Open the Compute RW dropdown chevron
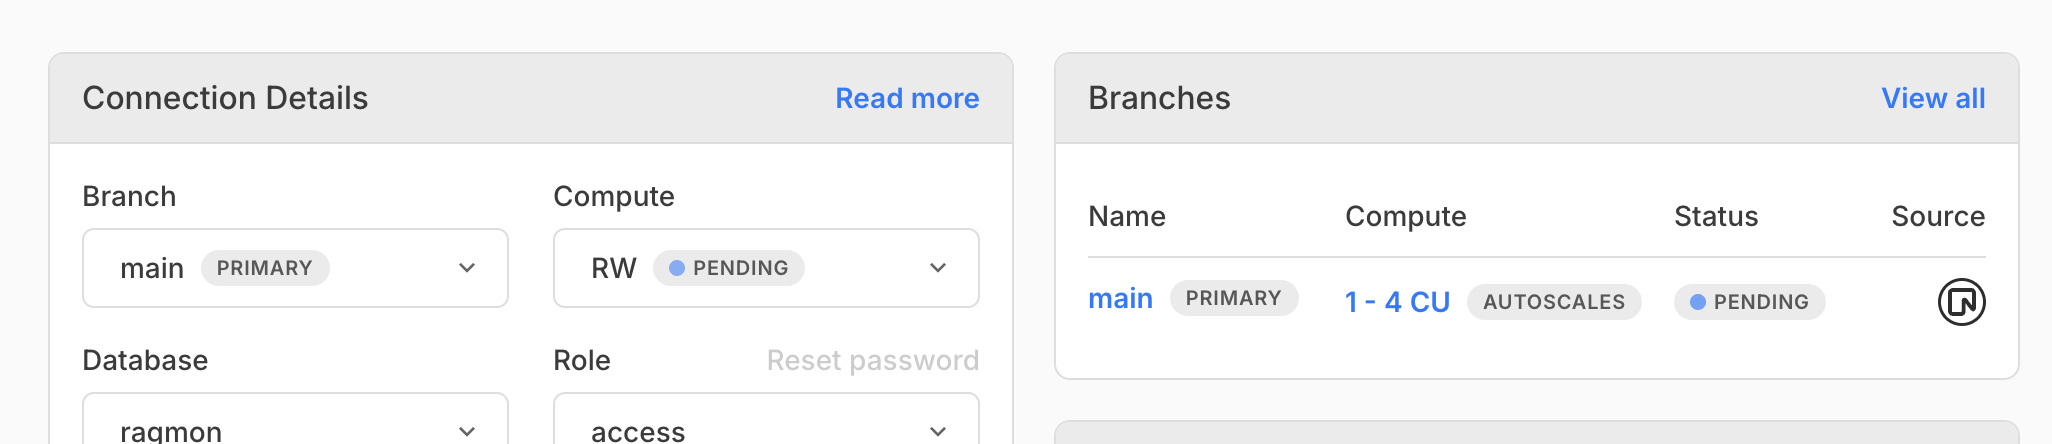2052x444 pixels. pos(937,268)
